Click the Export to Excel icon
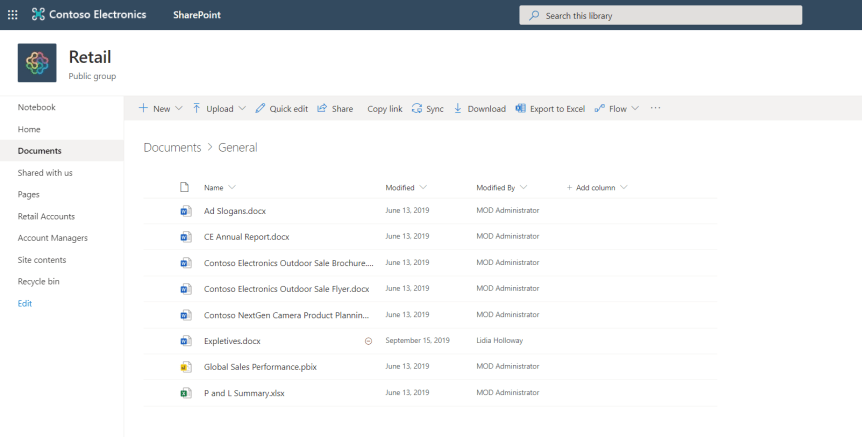This screenshot has width=862, height=437. point(520,109)
